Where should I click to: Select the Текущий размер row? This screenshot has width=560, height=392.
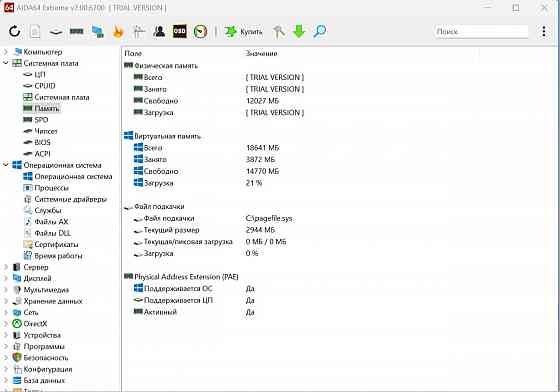204,230
